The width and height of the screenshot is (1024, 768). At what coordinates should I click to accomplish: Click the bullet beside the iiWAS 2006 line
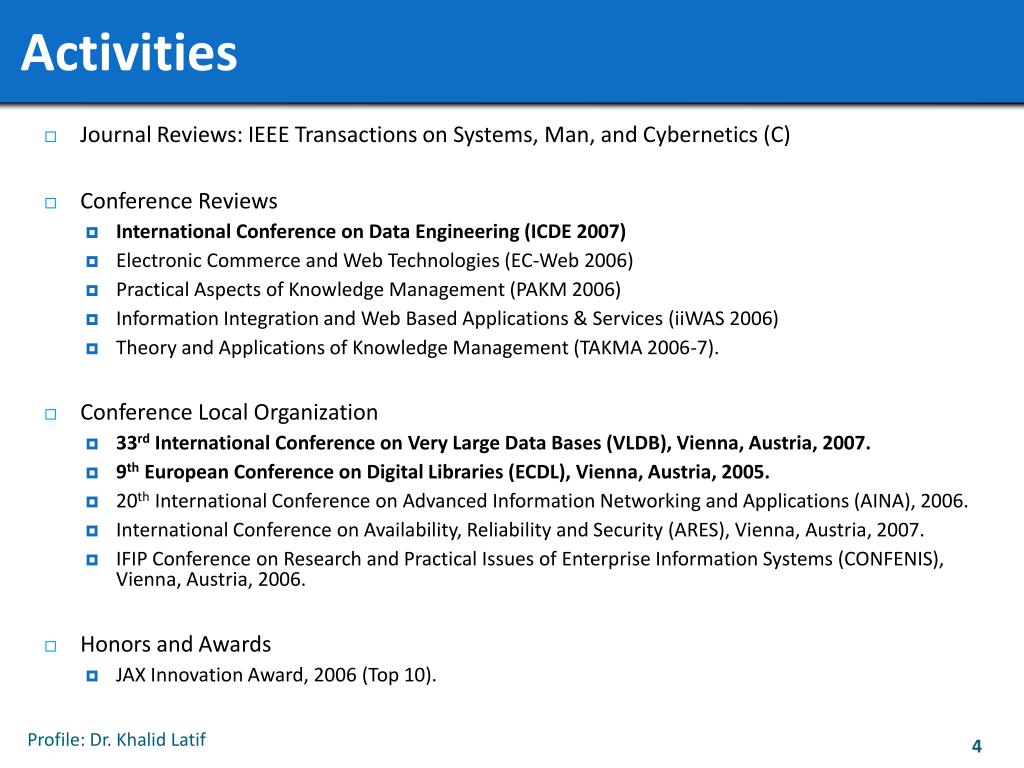(x=92, y=319)
